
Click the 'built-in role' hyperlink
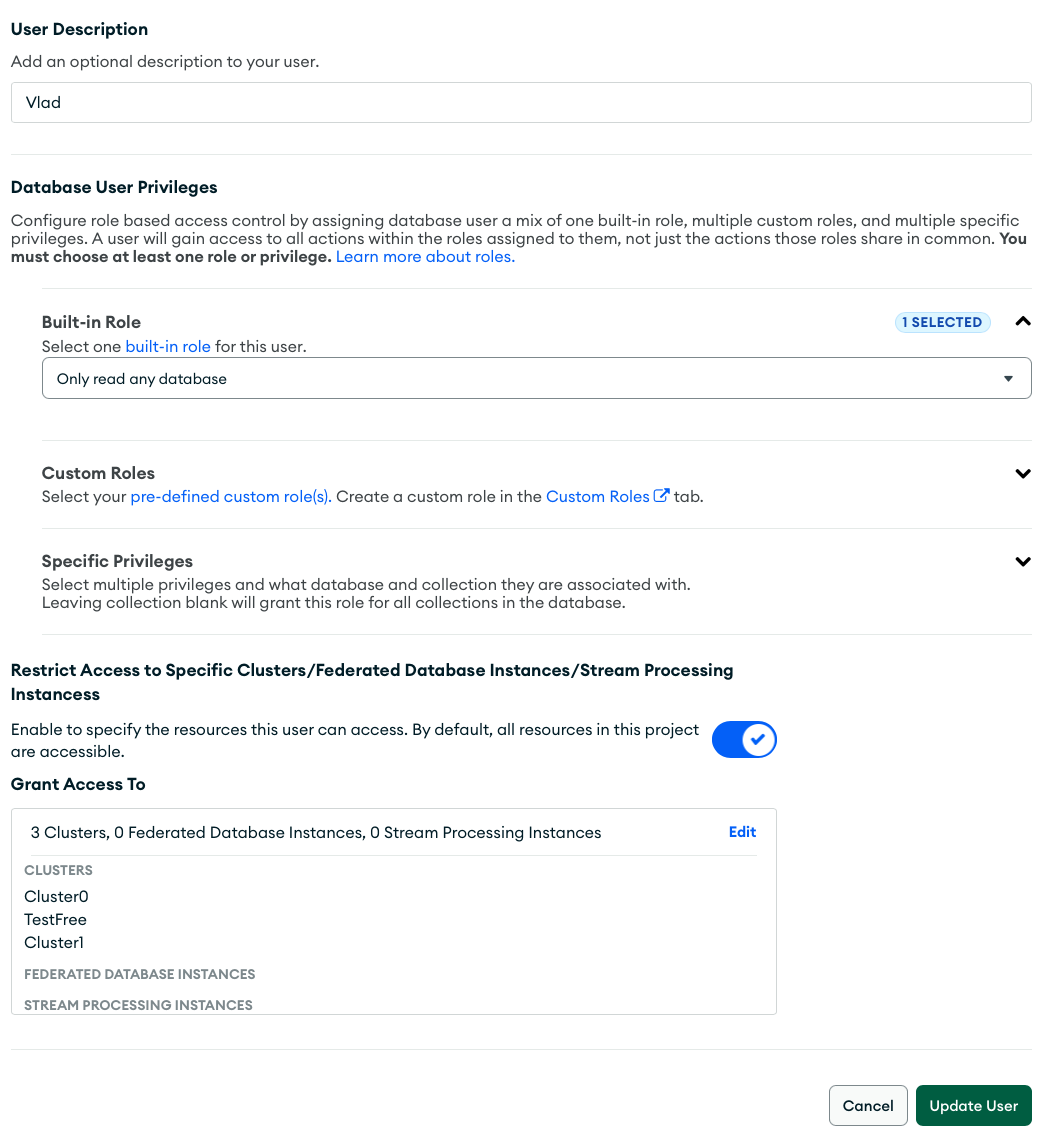[x=167, y=346]
